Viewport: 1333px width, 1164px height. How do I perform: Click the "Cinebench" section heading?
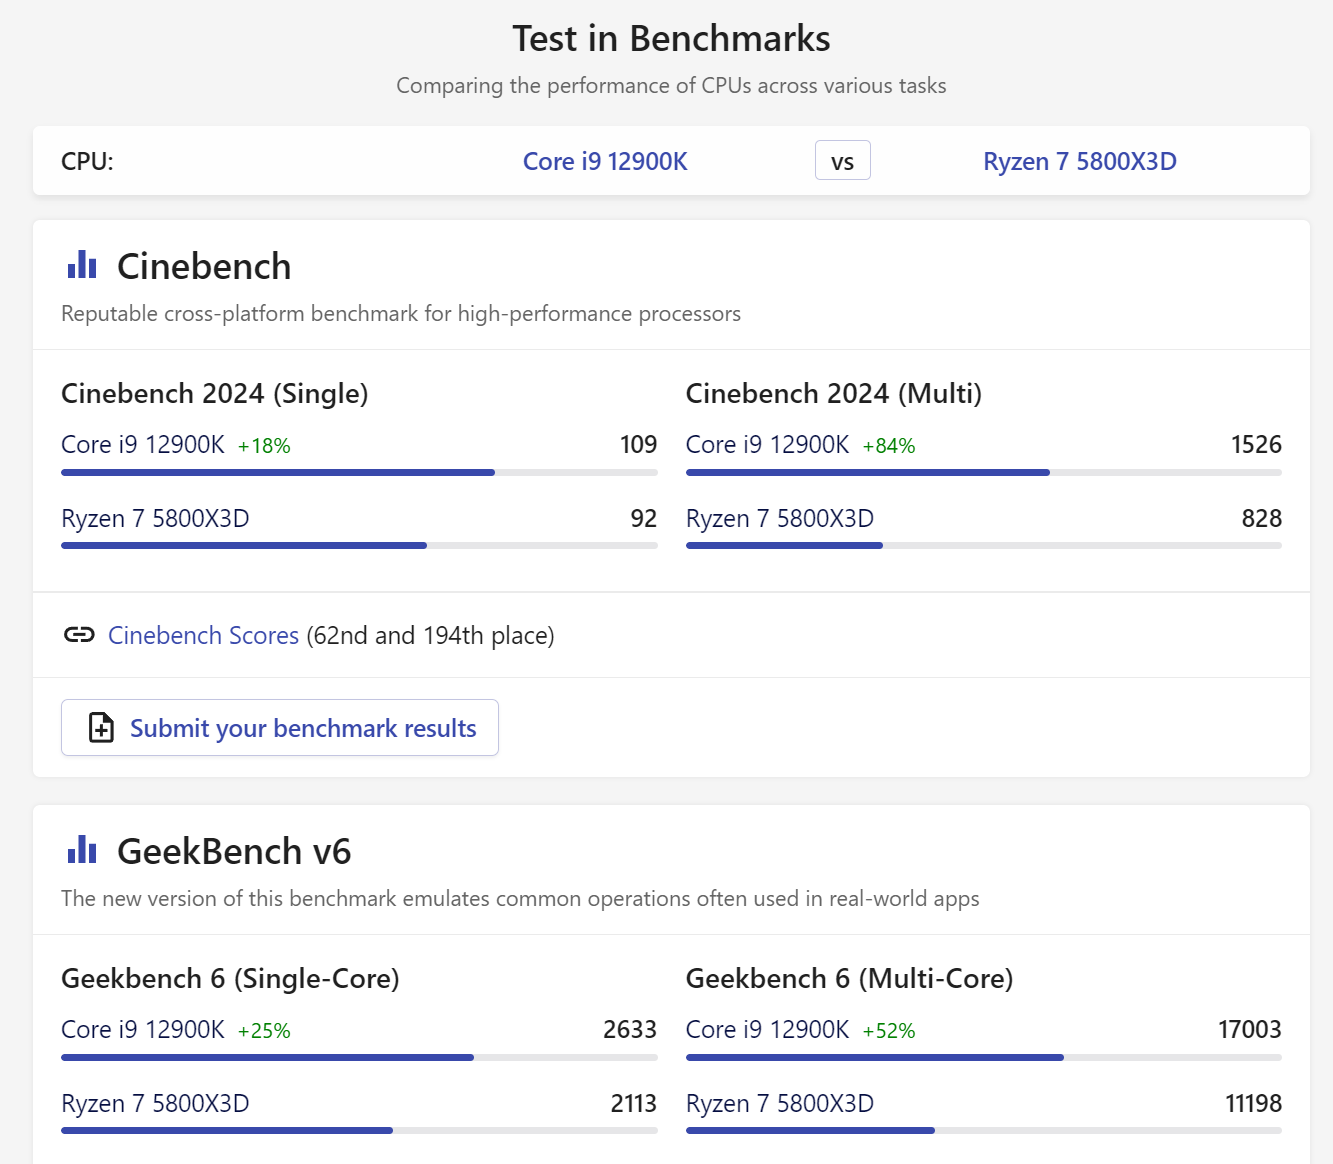click(x=204, y=266)
